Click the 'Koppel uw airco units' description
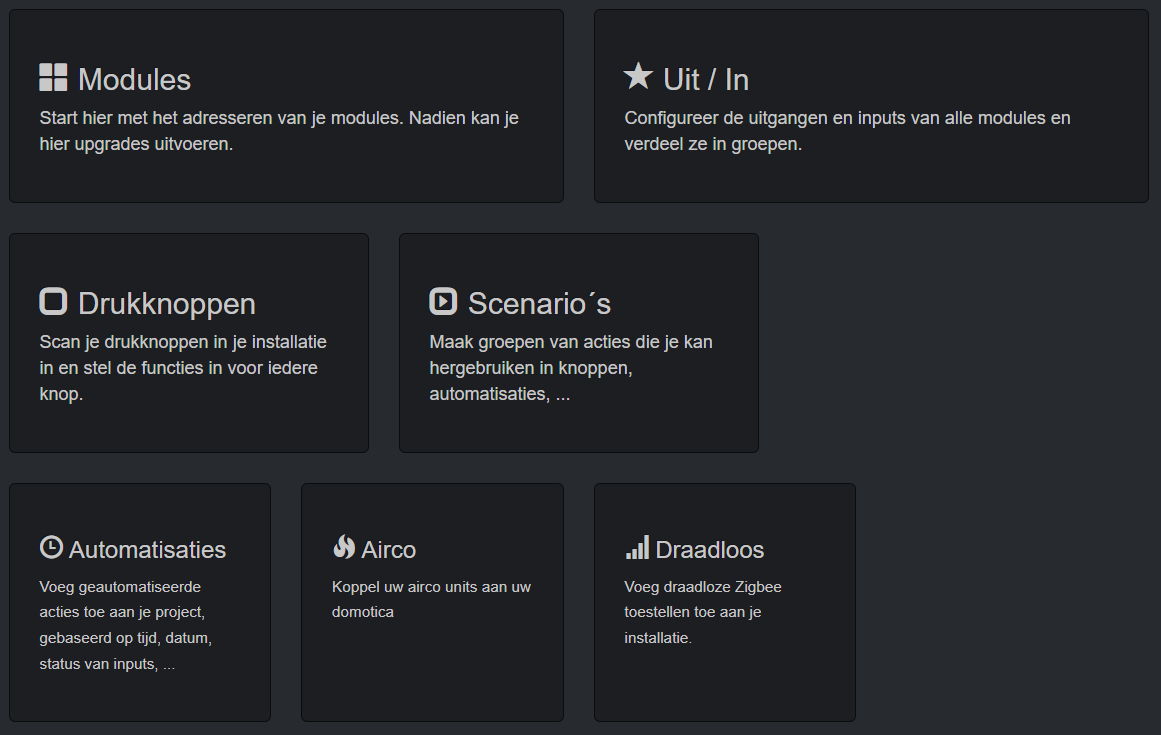The image size is (1161, 735). pyautogui.click(x=431, y=599)
